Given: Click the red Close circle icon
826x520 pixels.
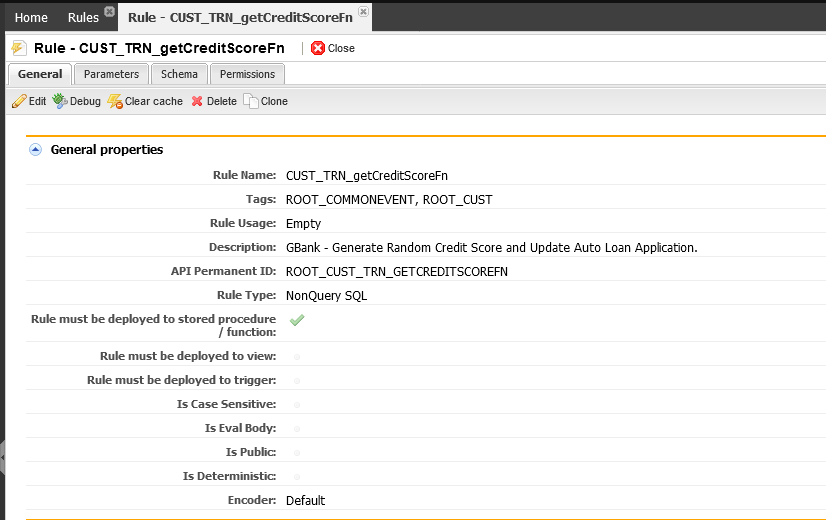Looking at the screenshot, I should point(318,48).
